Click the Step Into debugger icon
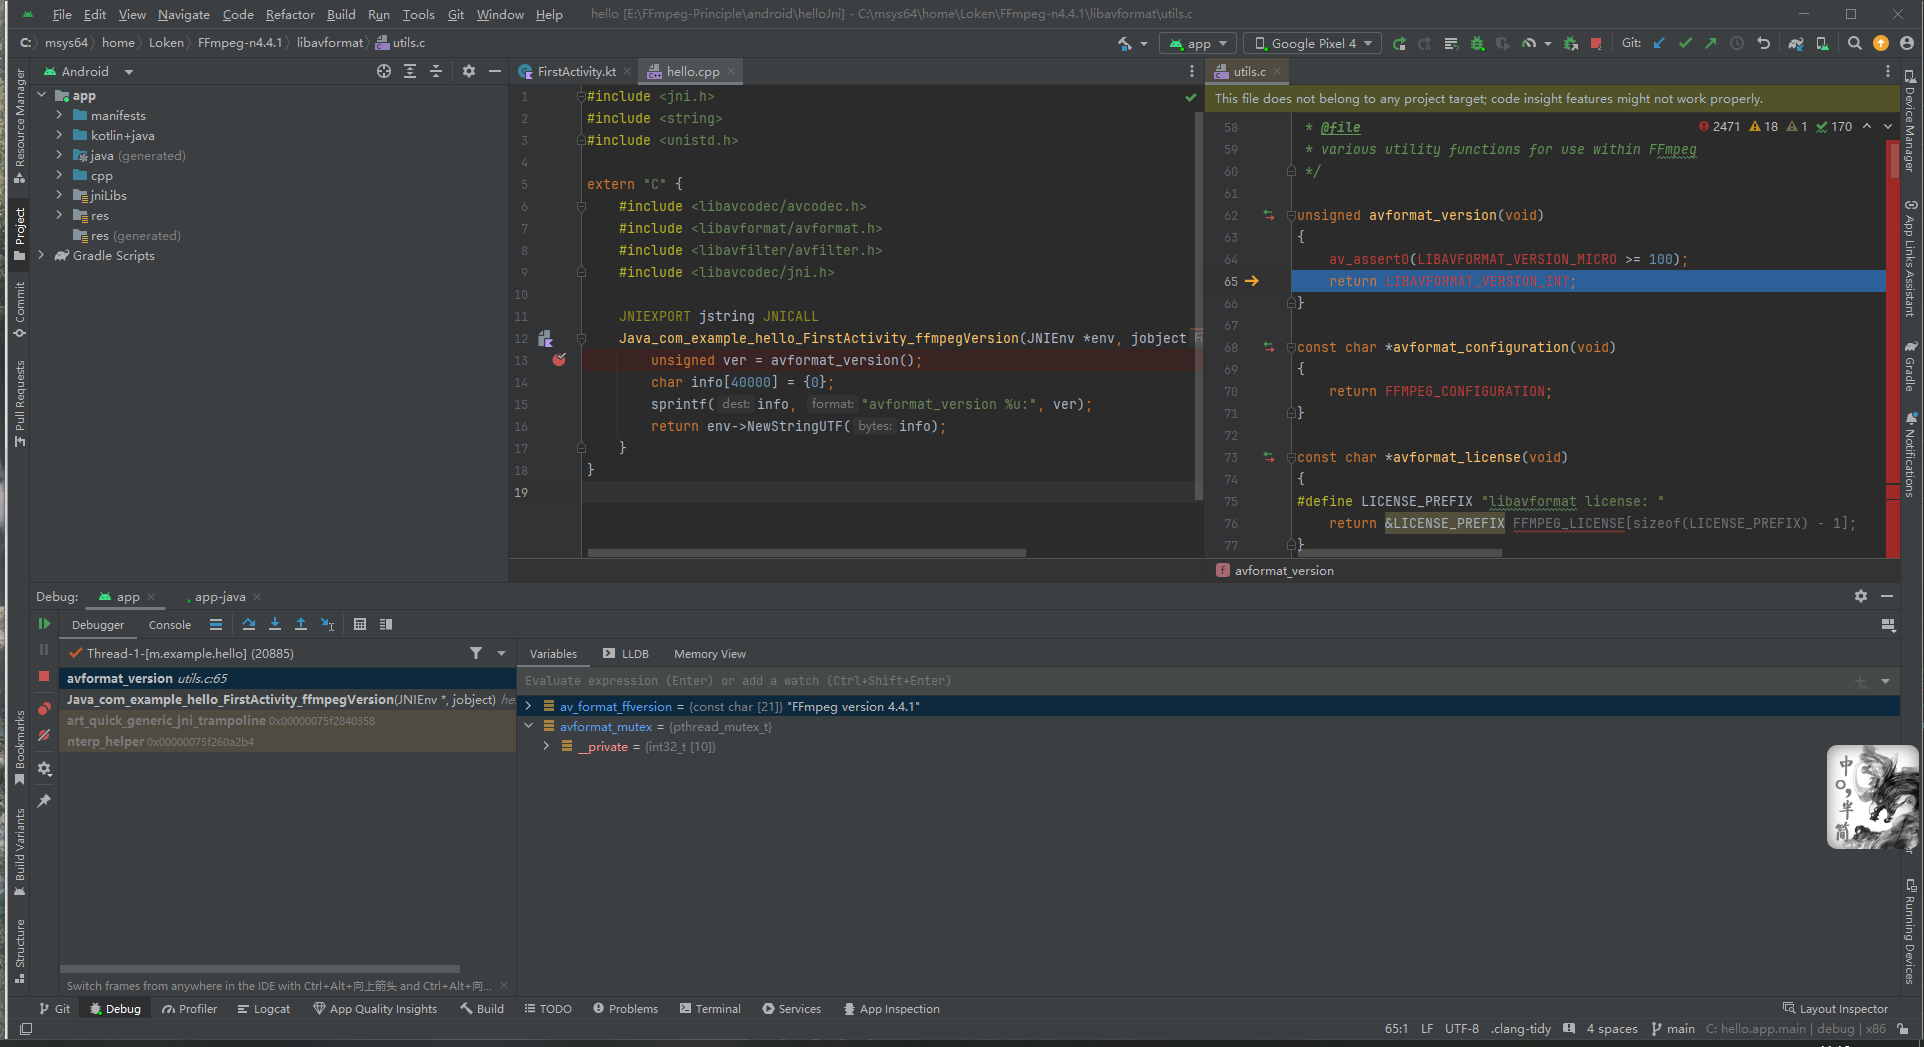The image size is (1924, 1047). tap(275, 625)
